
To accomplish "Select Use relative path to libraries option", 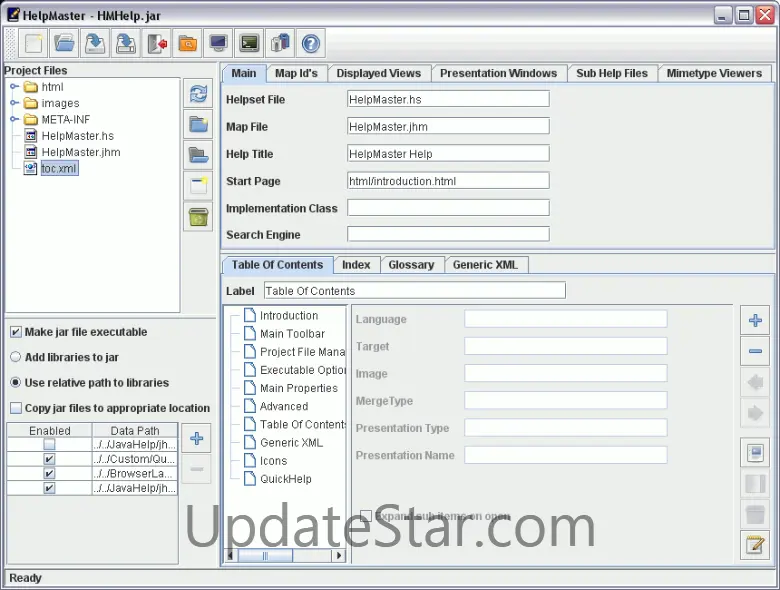I will [x=16, y=383].
